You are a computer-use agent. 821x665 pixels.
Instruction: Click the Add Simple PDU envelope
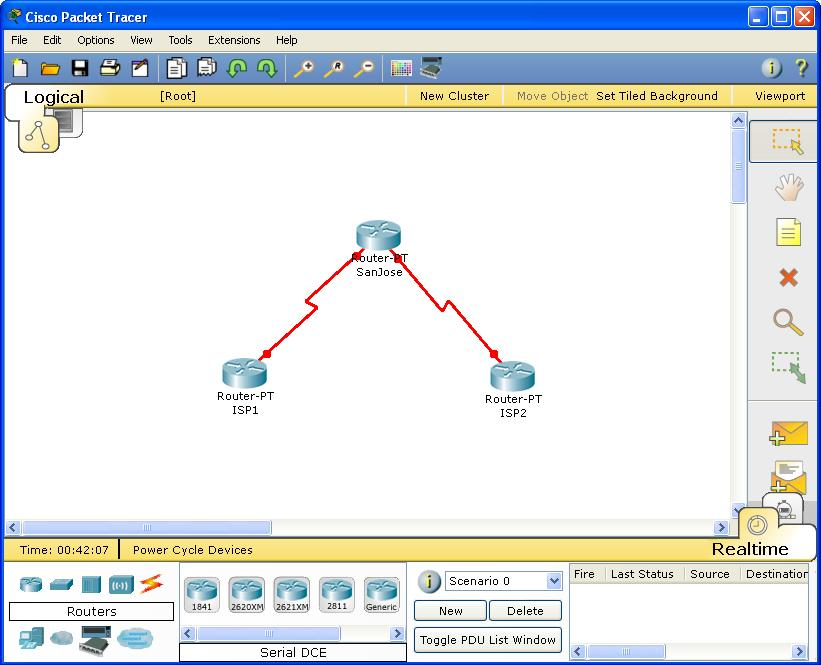(788, 433)
